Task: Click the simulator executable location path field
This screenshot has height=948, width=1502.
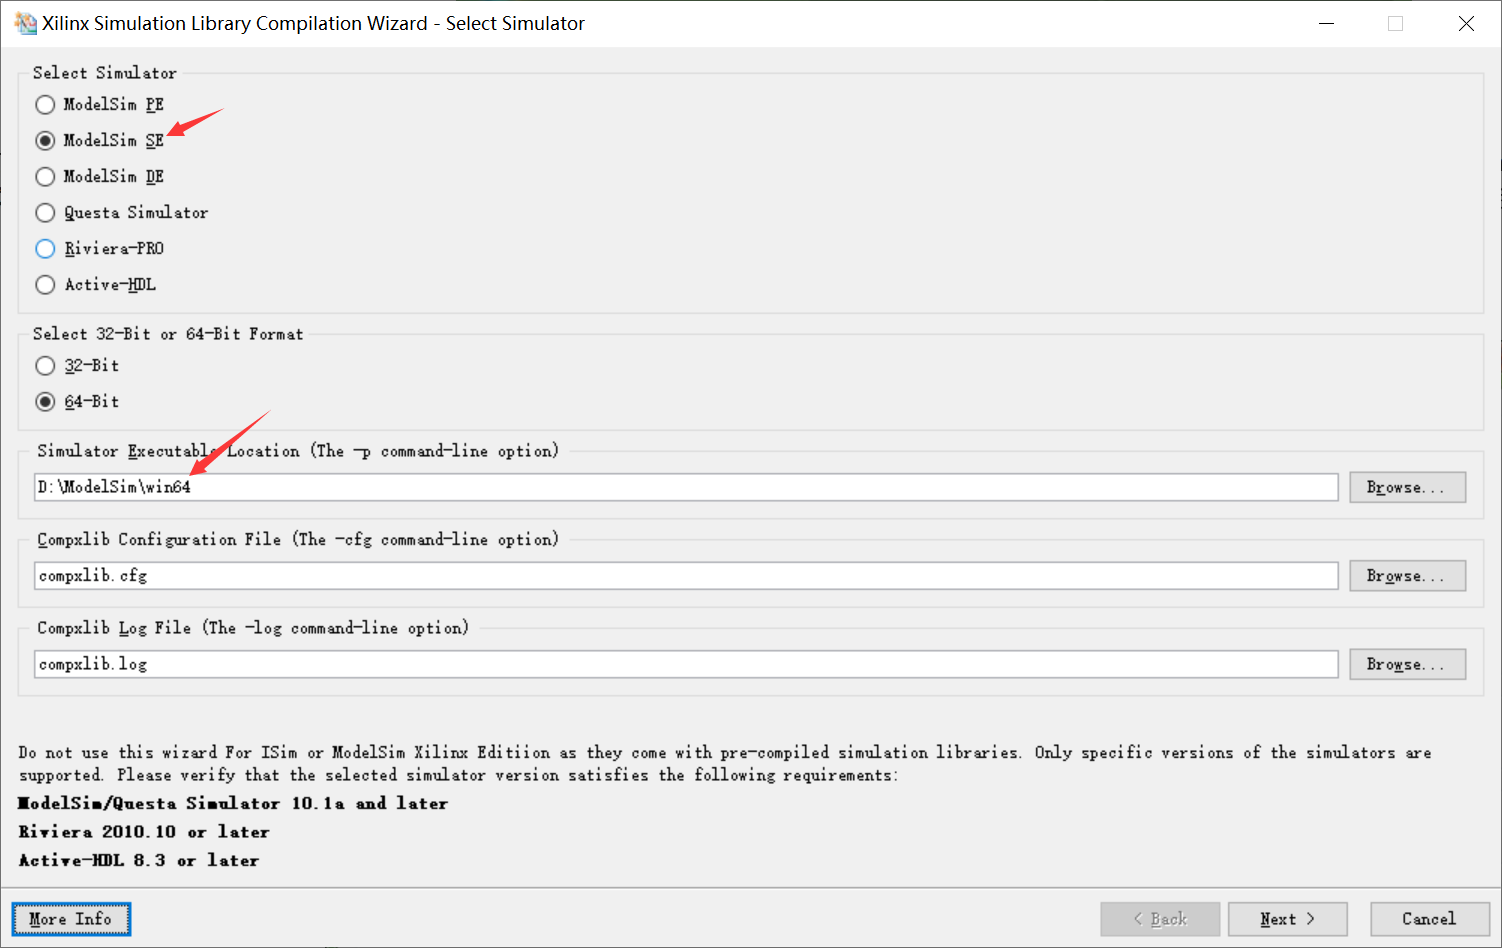Action: (x=686, y=487)
